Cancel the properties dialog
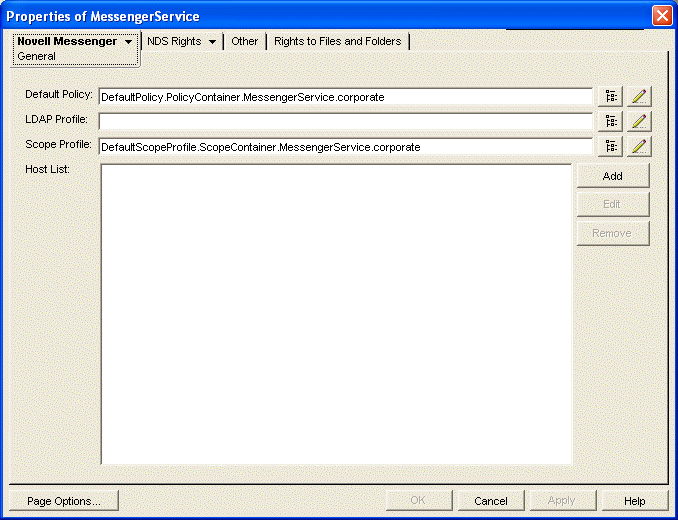Viewport: 678px width, 520px height. (x=491, y=501)
